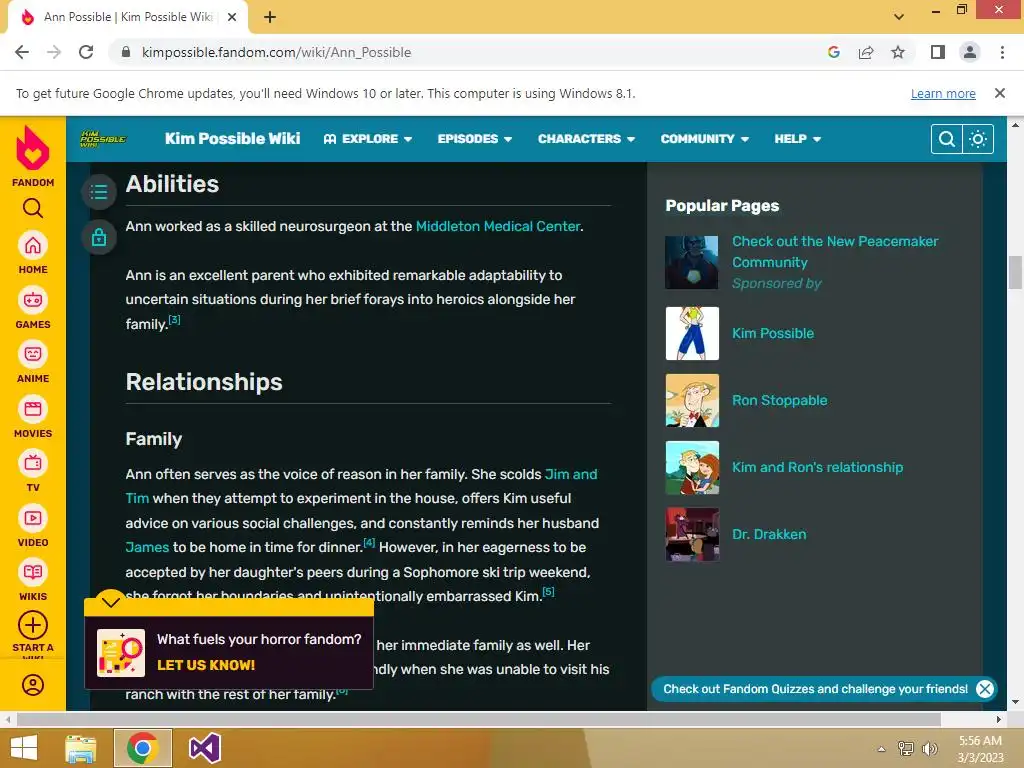
Task: Open the Chrome three-dot menu
Action: coord(1002,52)
